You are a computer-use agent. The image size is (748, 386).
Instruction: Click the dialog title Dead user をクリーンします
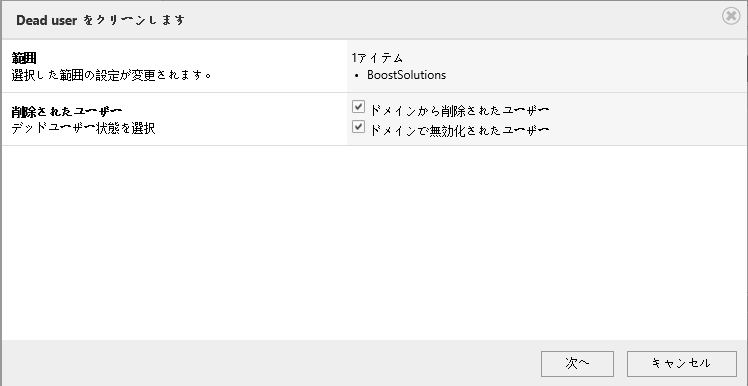click(100, 20)
